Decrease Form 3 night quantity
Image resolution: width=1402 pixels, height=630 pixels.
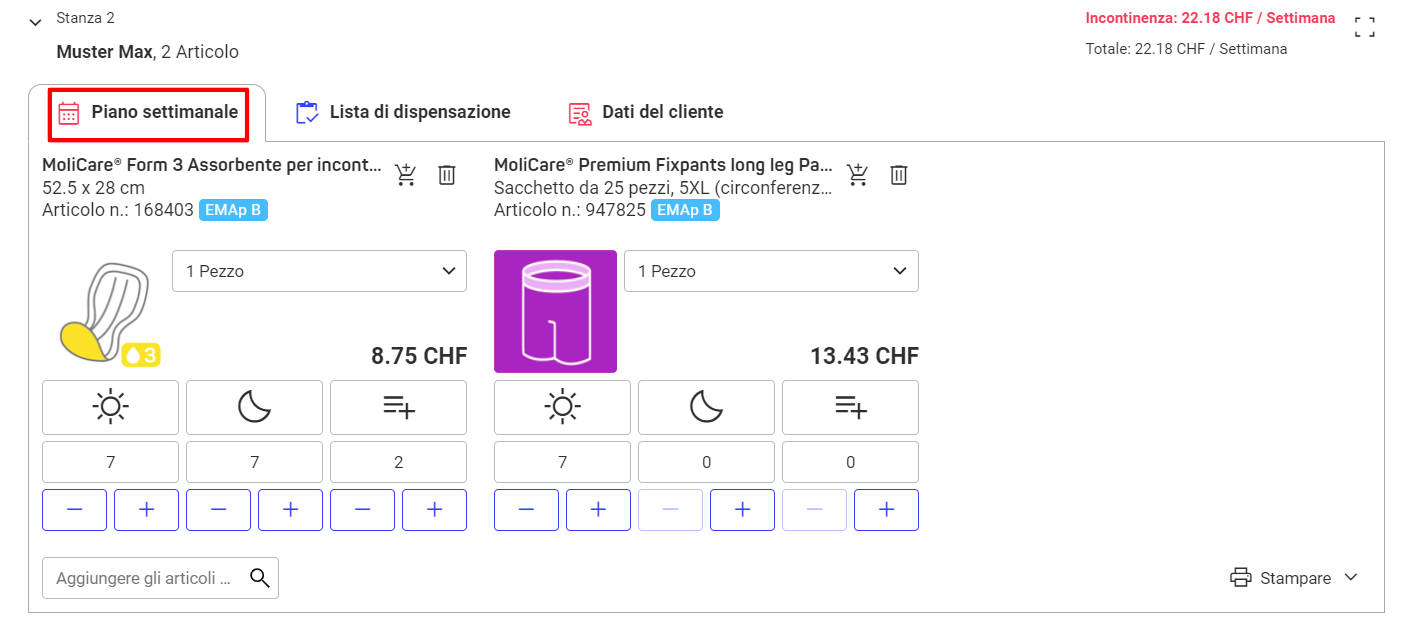[x=218, y=510]
